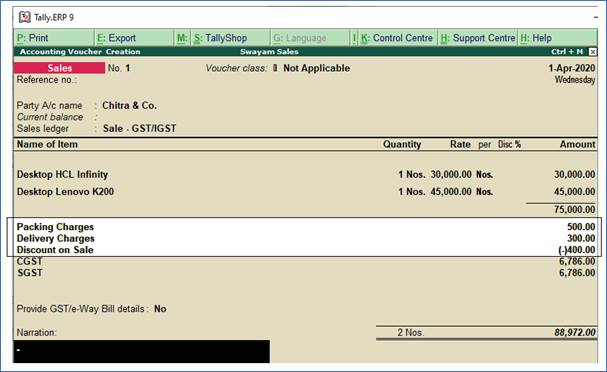Select the CGST ledger row
This screenshot has width=607, height=372.
click(306, 261)
